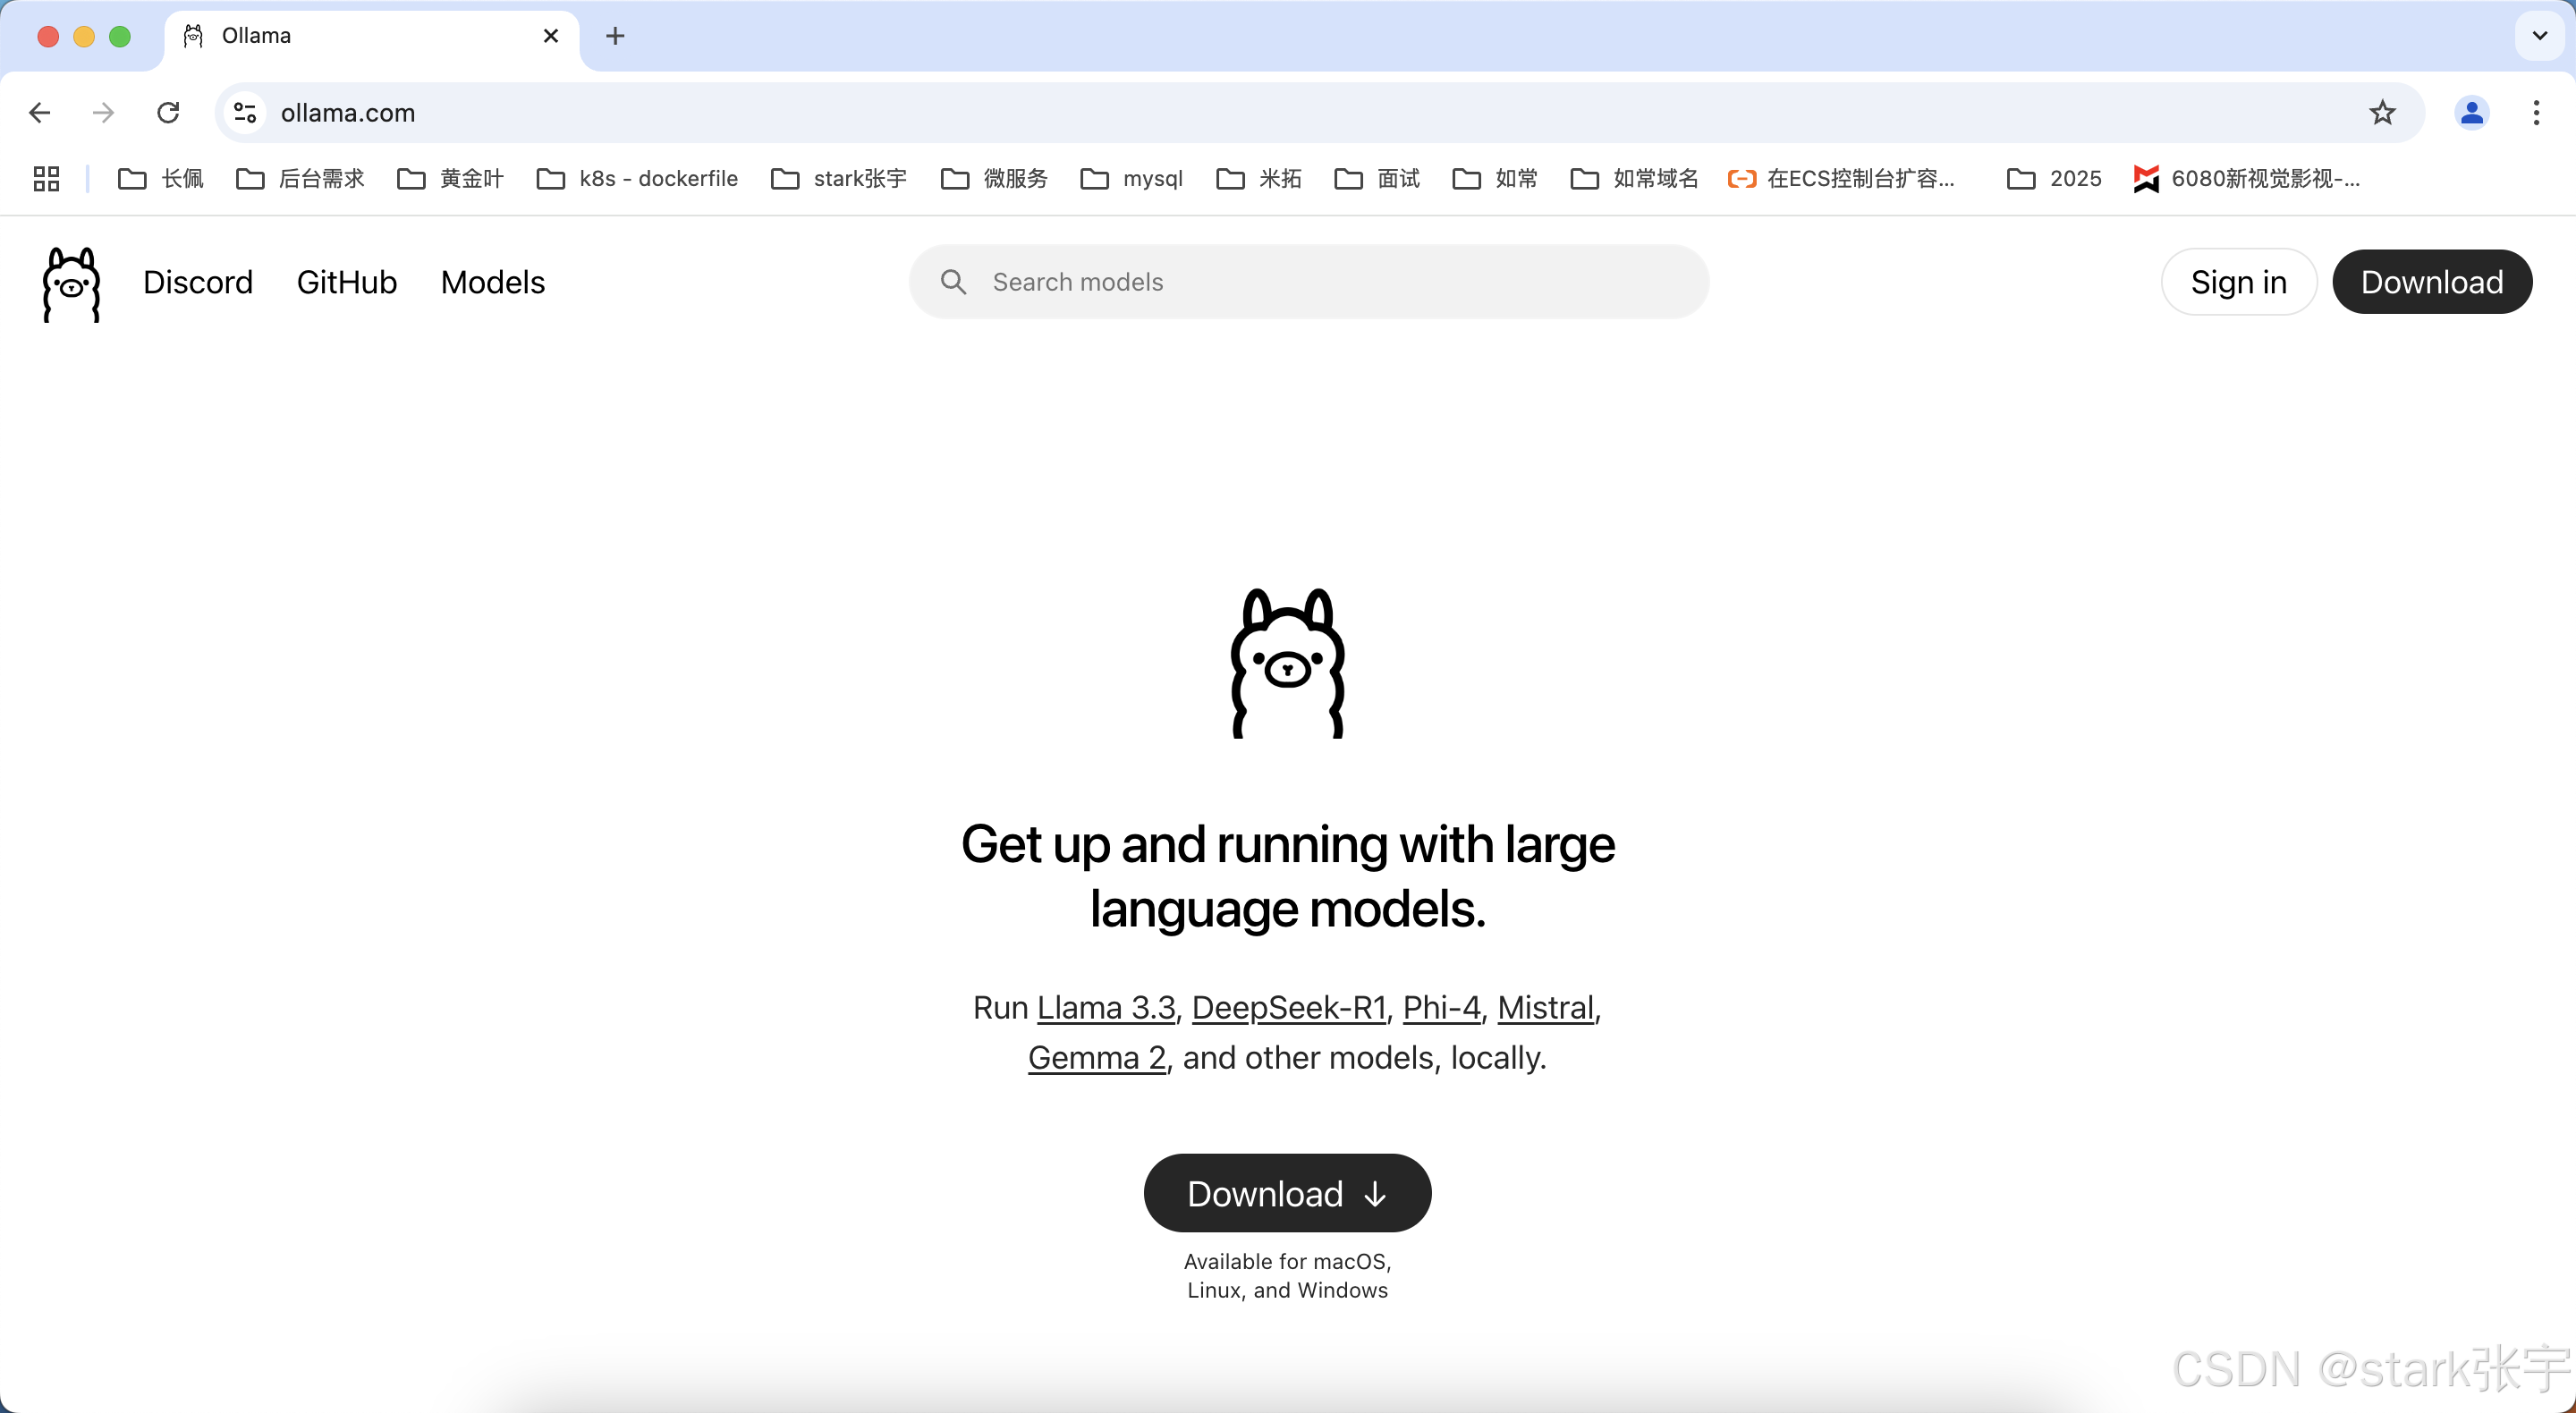
Task: Focus the Search models field
Action: click(1309, 283)
